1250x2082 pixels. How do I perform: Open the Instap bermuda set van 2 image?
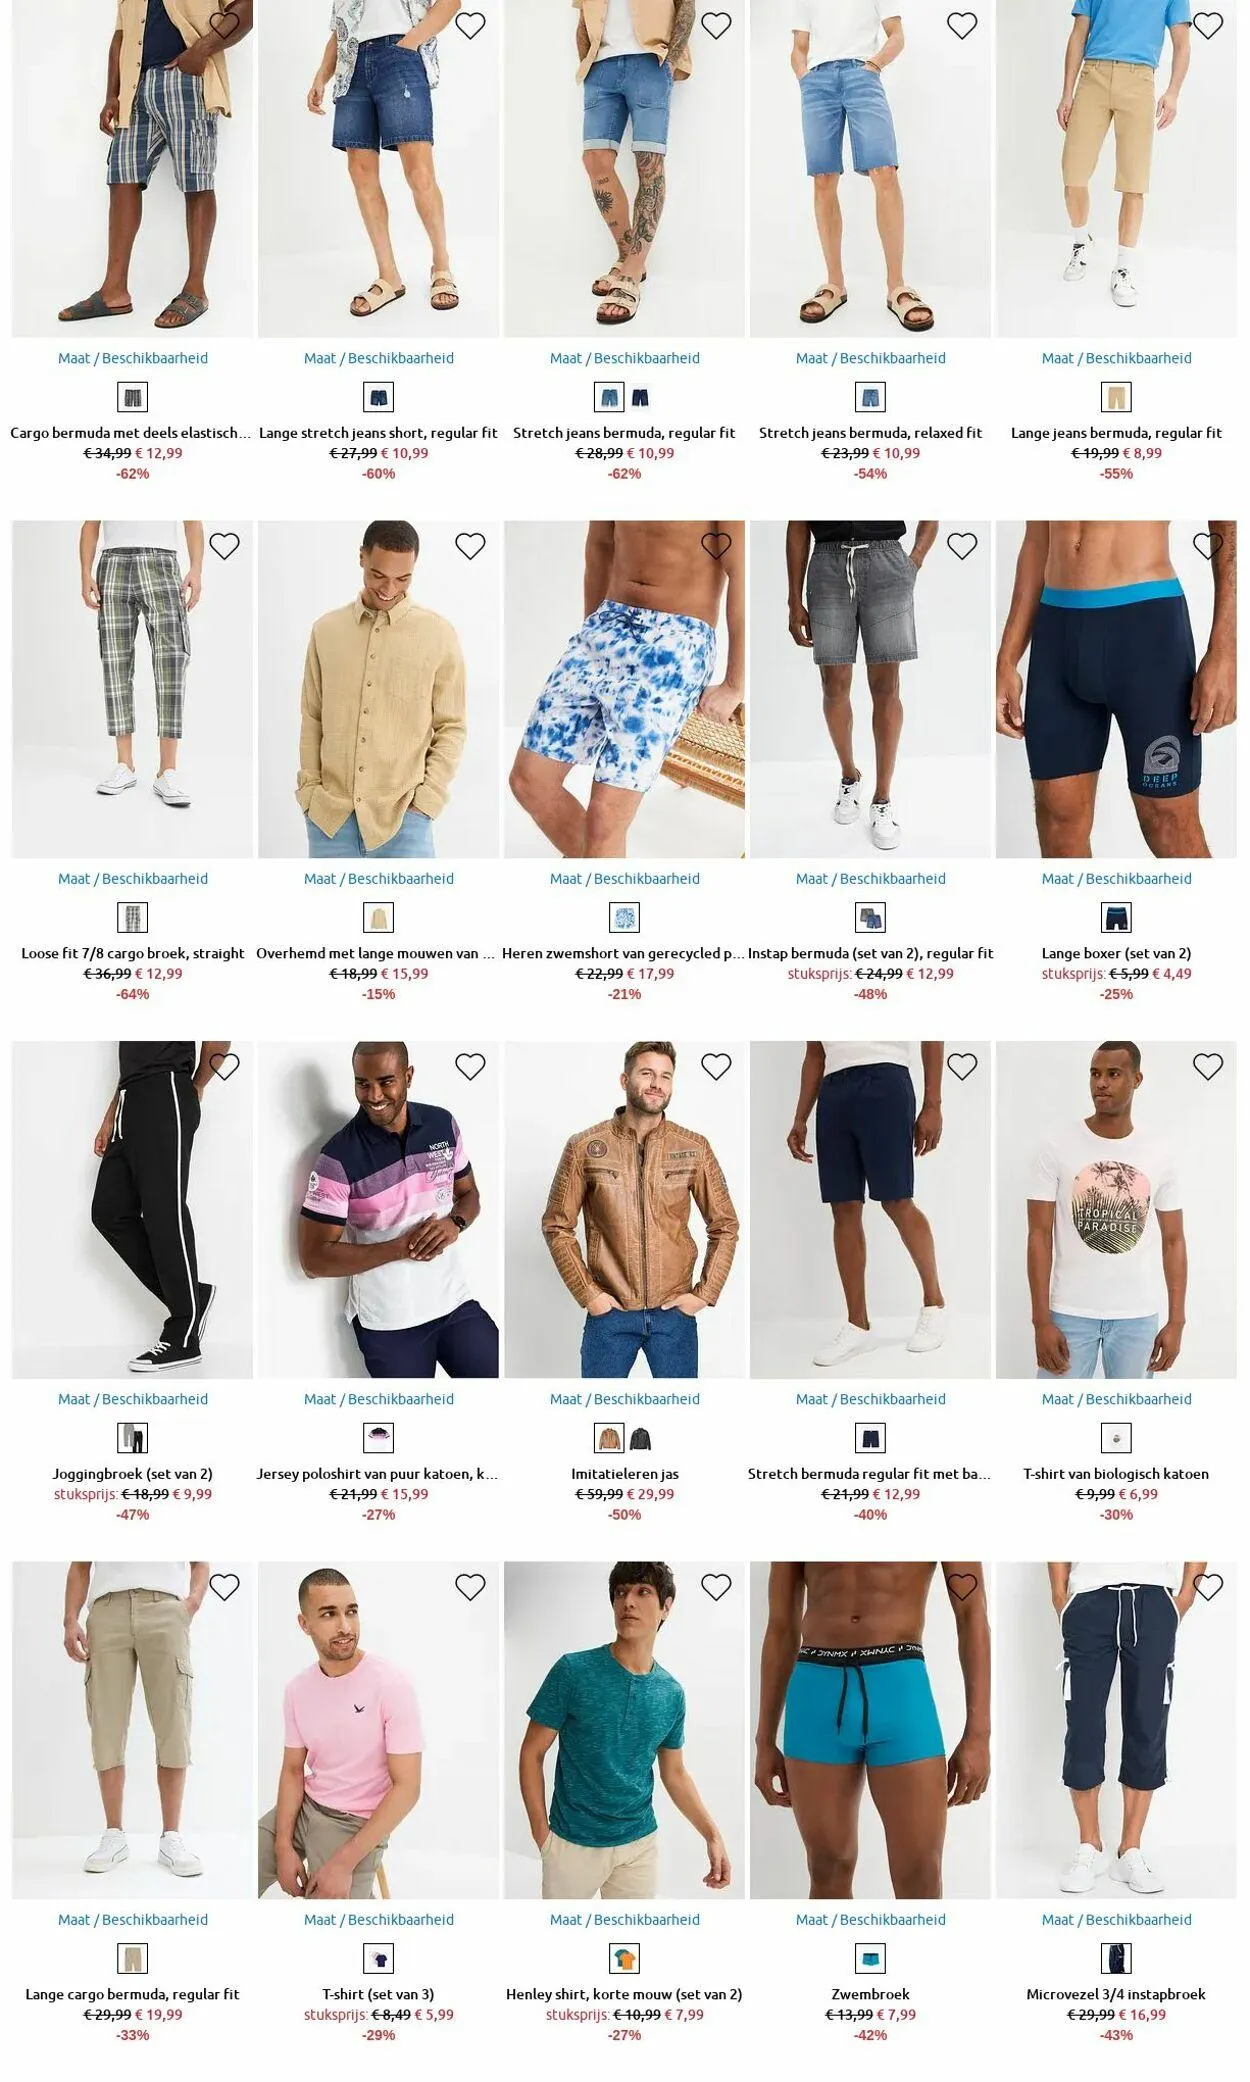(x=871, y=689)
